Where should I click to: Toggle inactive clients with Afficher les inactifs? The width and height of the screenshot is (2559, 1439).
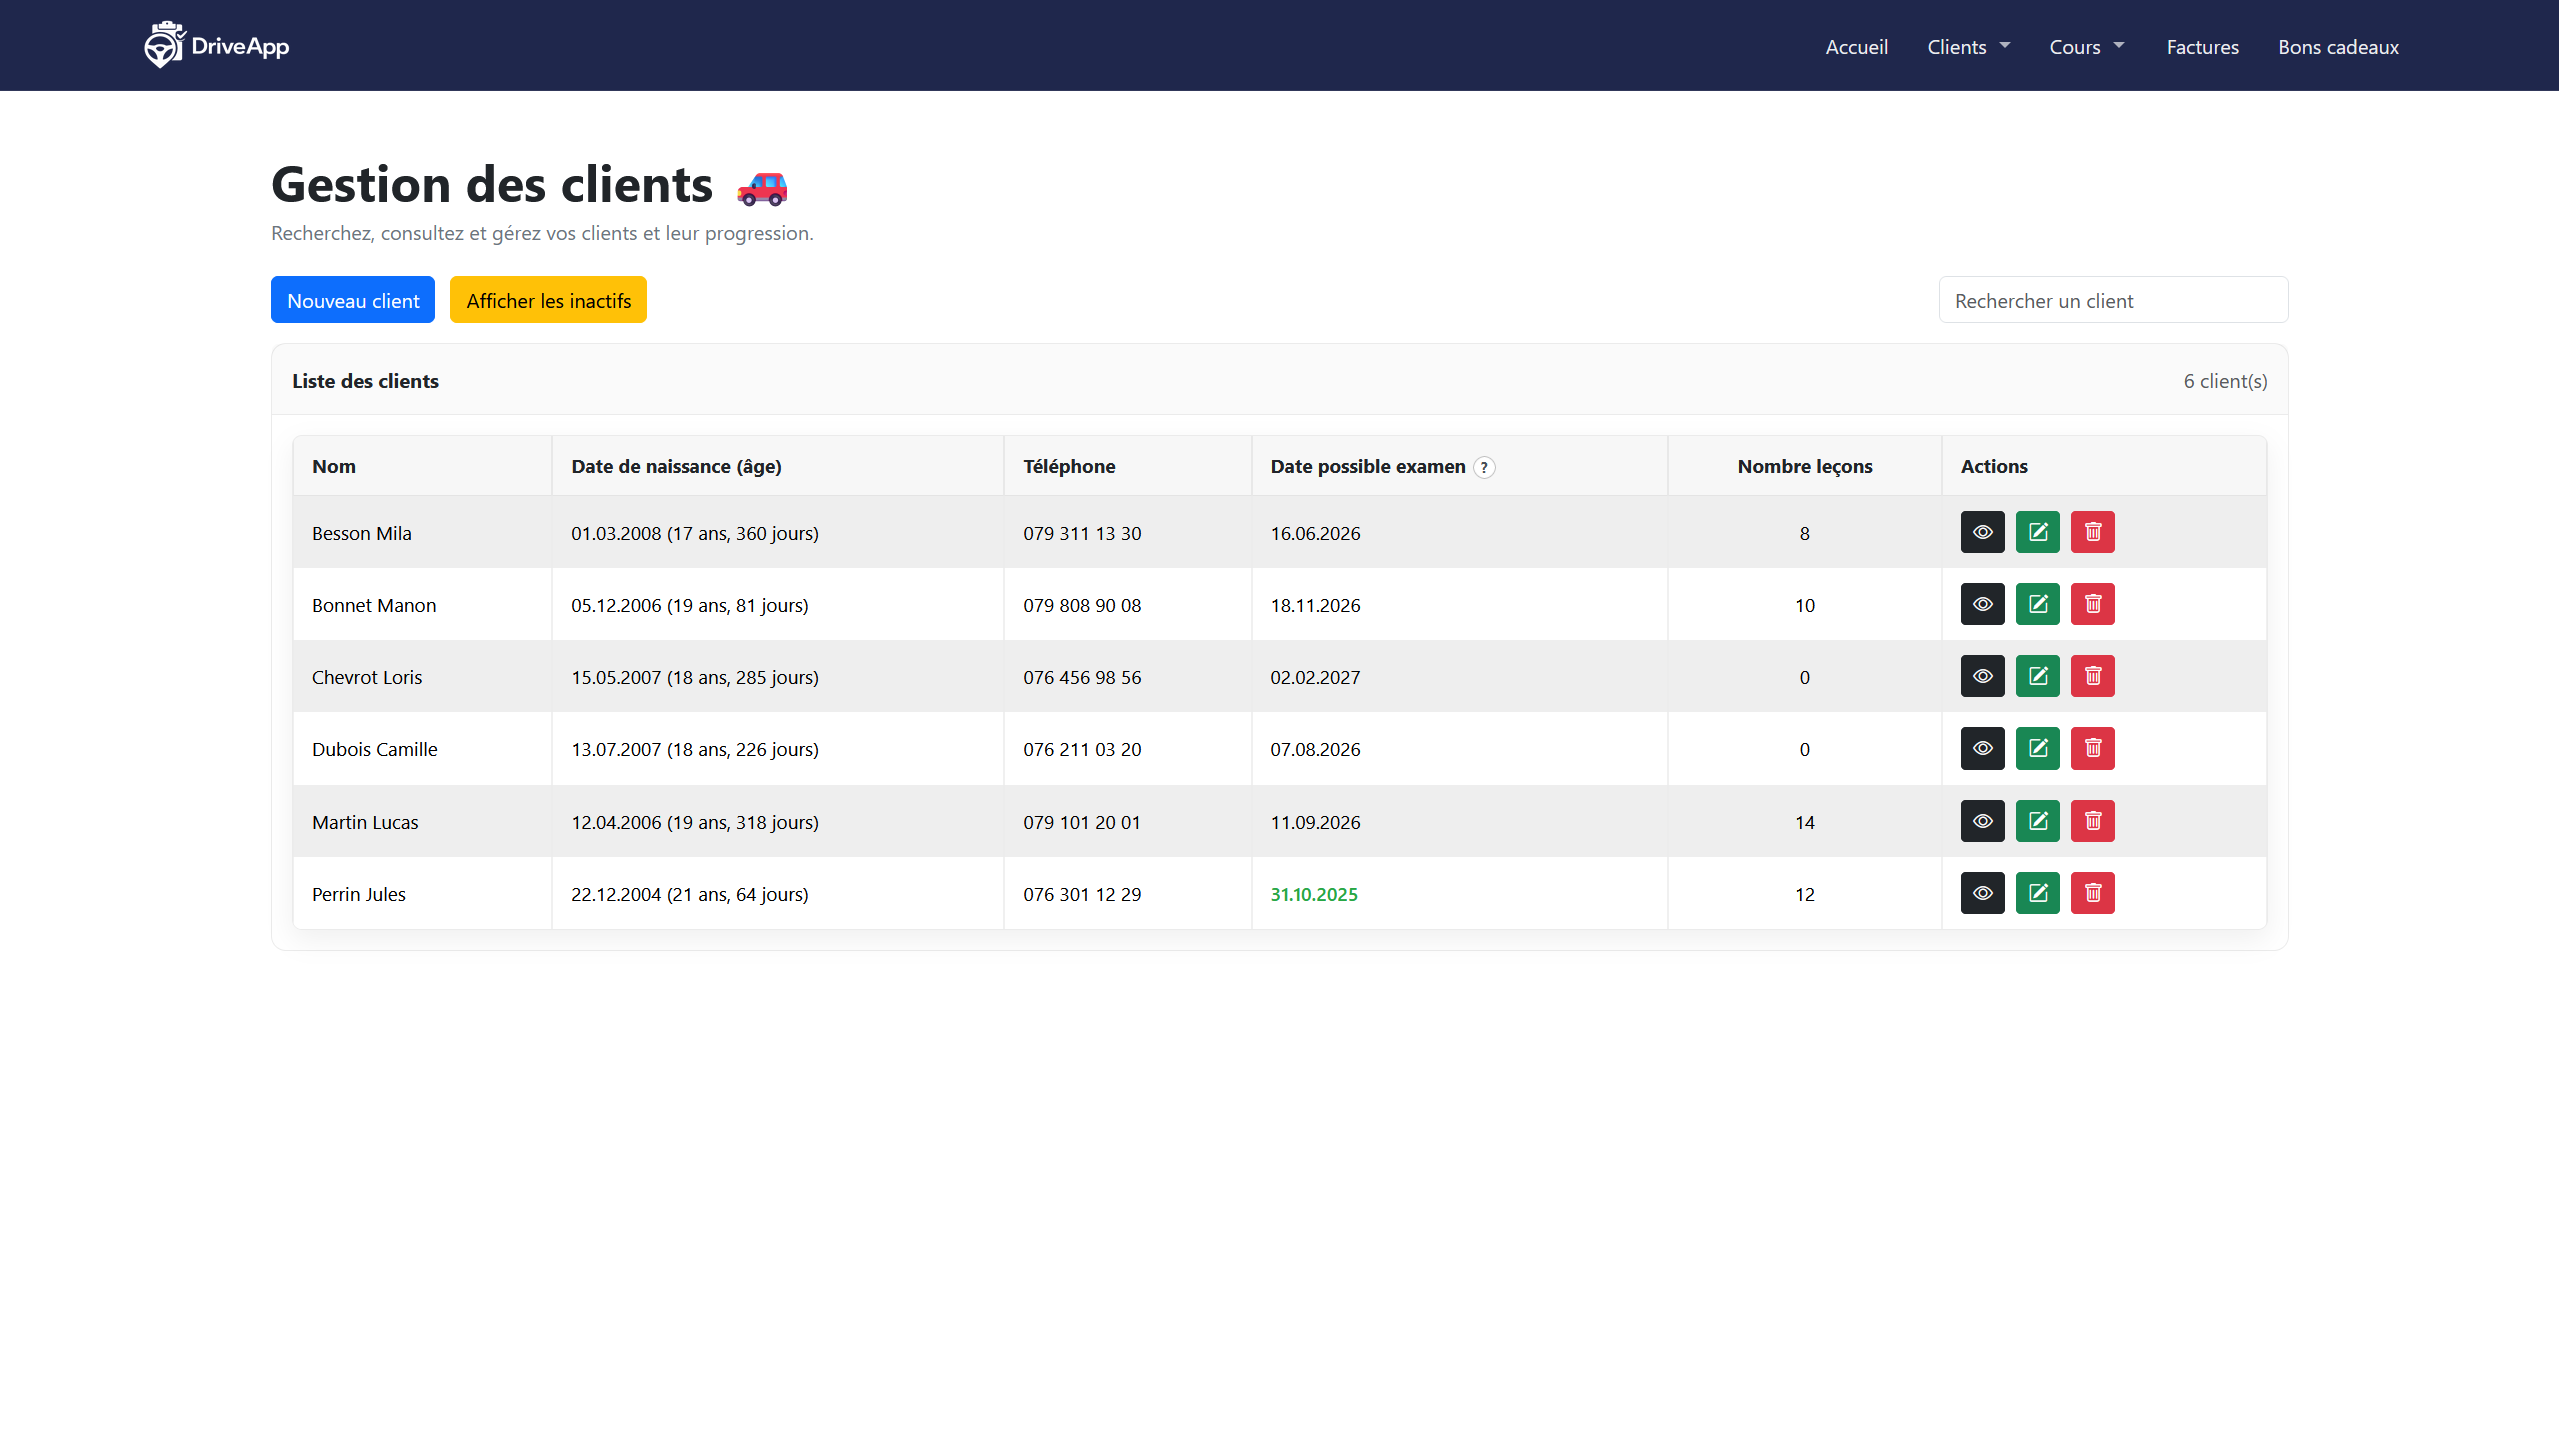tap(548, 300)
